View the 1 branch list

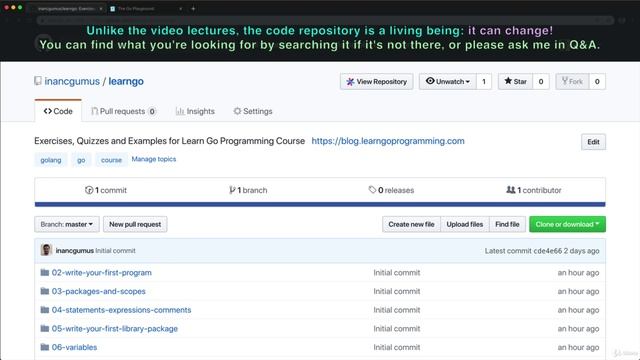point(248,190)
